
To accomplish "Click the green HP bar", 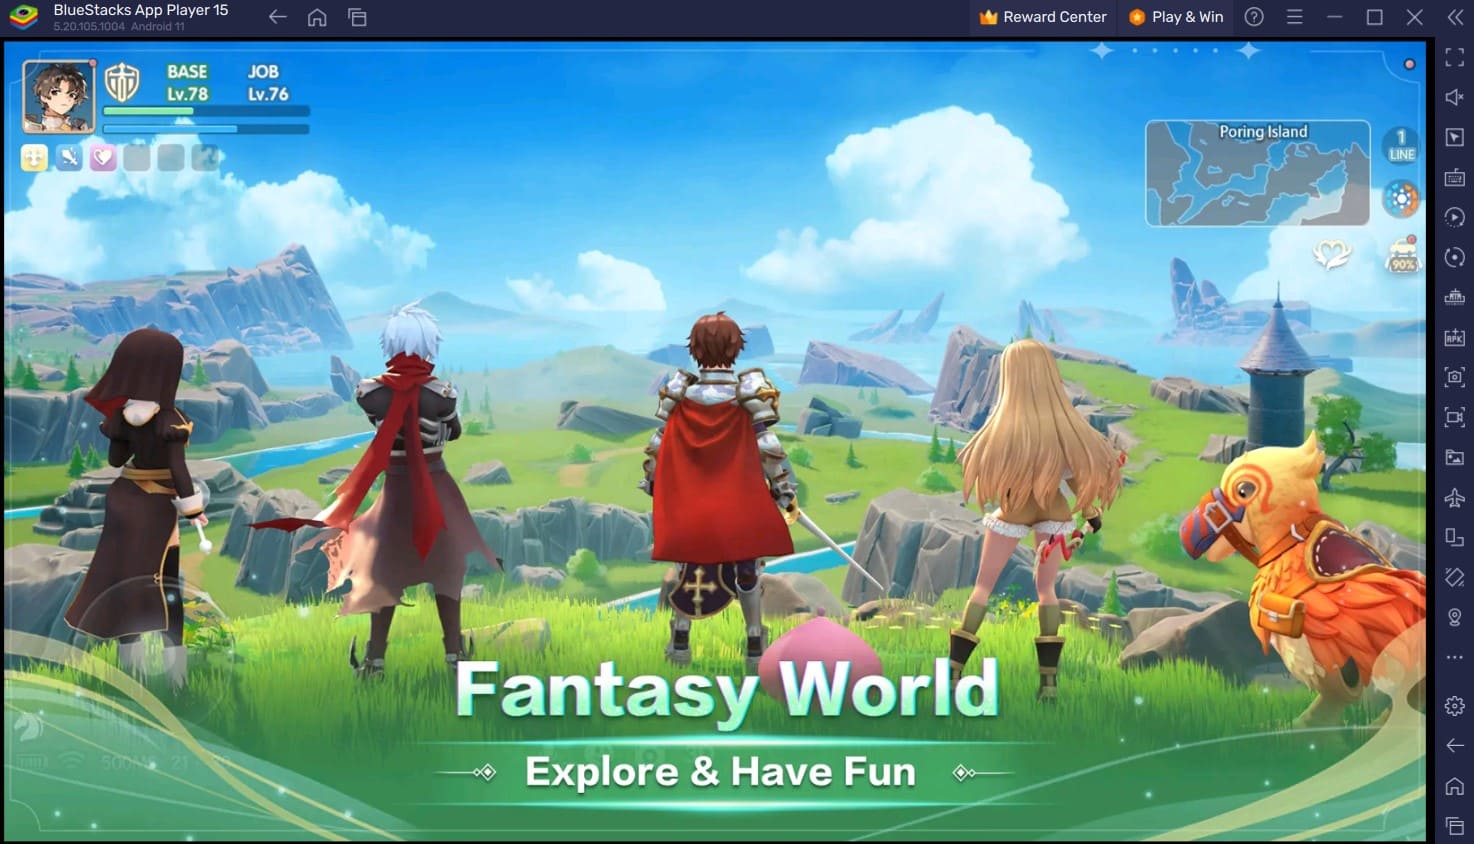I will (x=206, y=111).
